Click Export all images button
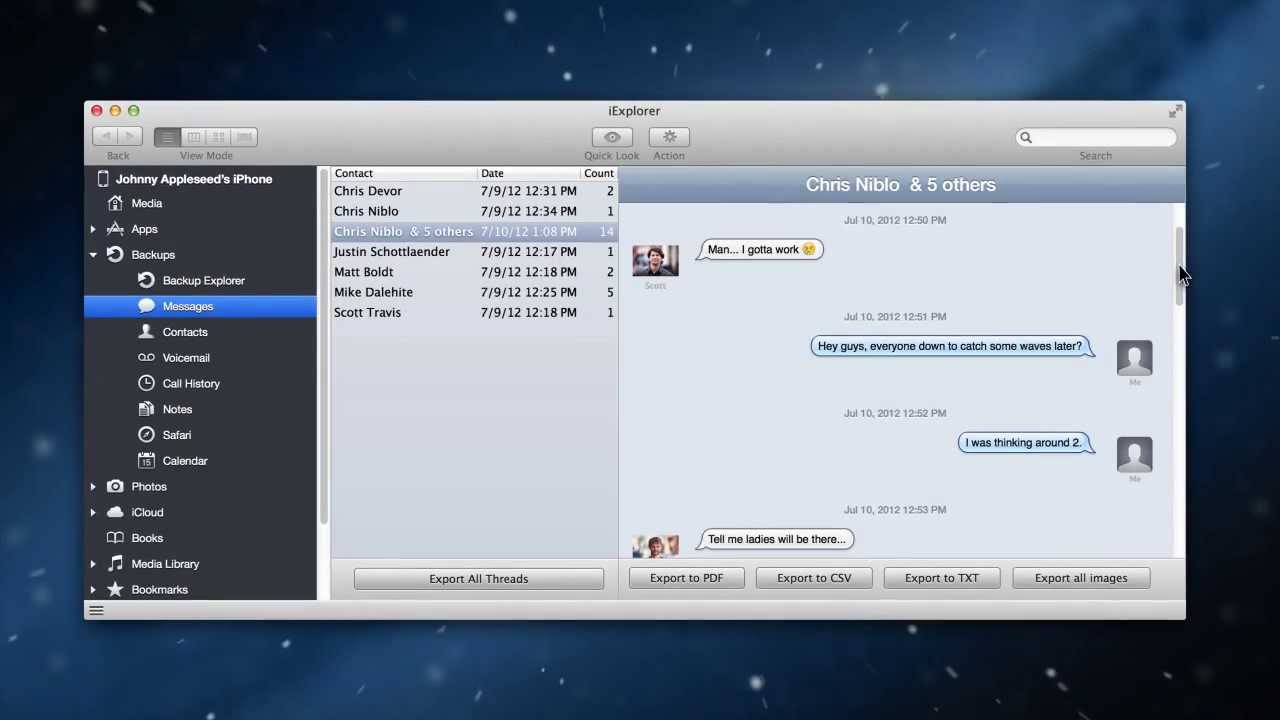The height and width of the screenshot is (720, 1280). coord(1081,578)
